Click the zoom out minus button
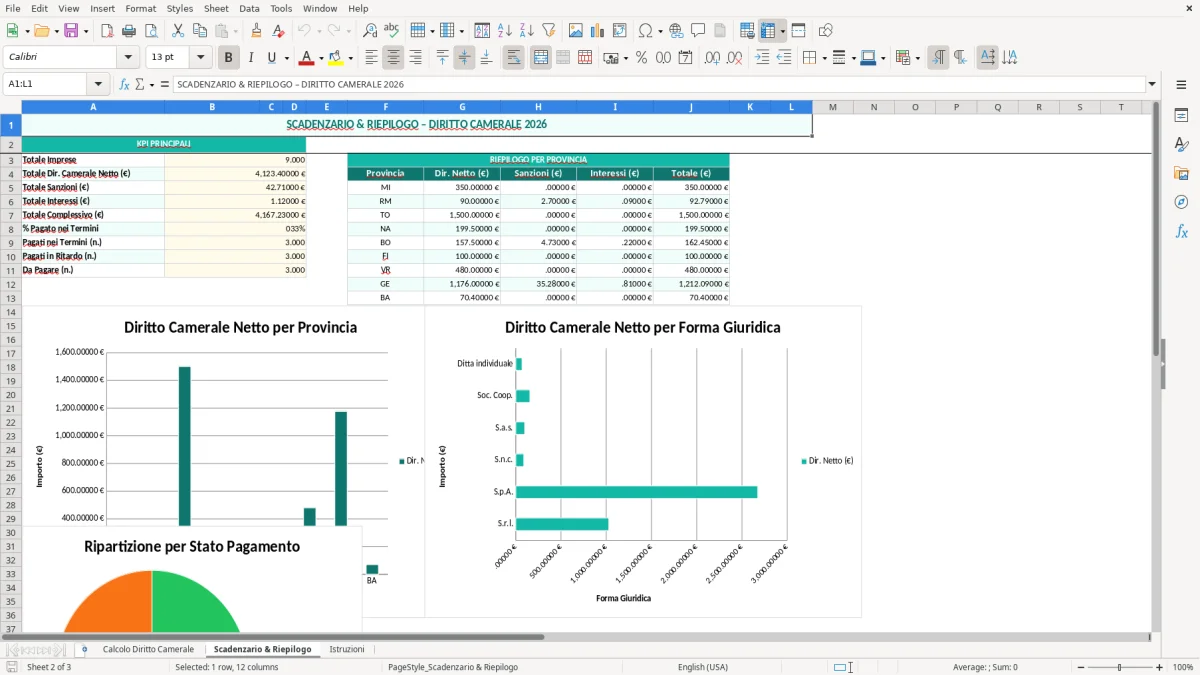Screen dimensions: 1200x675 tap(1080, 667)
